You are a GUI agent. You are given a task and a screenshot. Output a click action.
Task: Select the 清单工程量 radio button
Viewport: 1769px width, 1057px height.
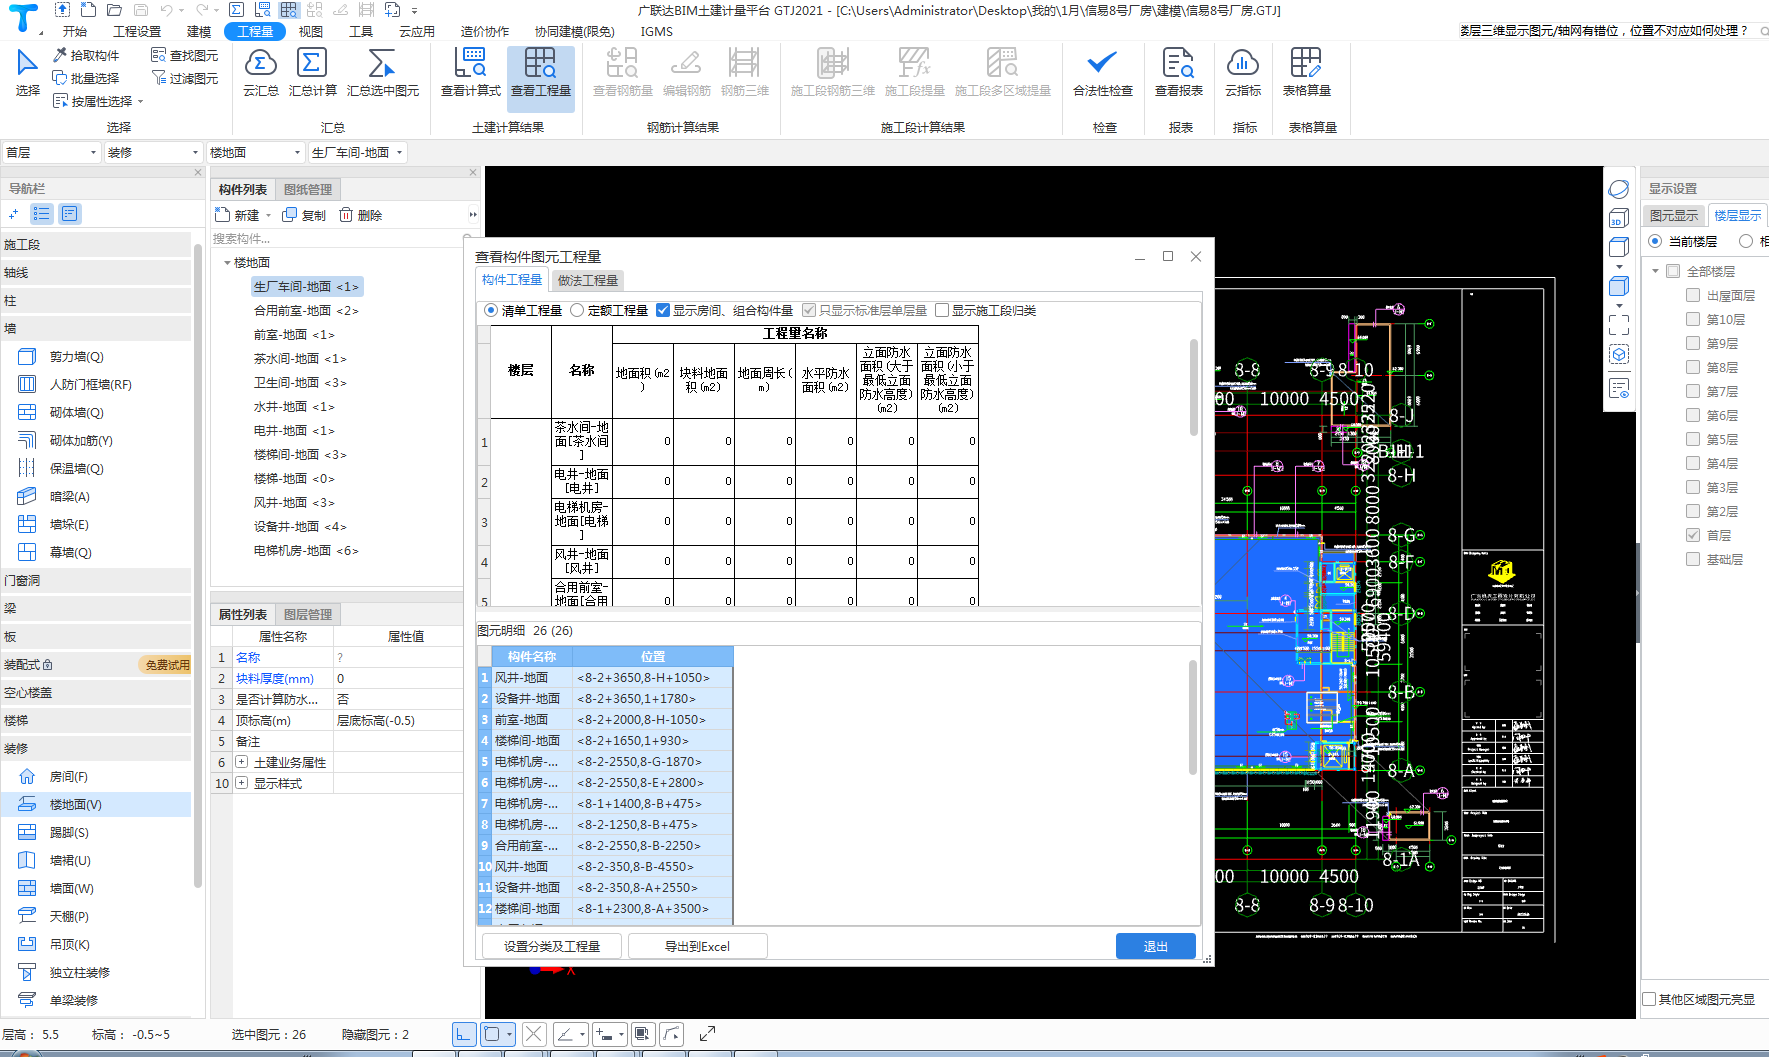[x=491, y=311]
